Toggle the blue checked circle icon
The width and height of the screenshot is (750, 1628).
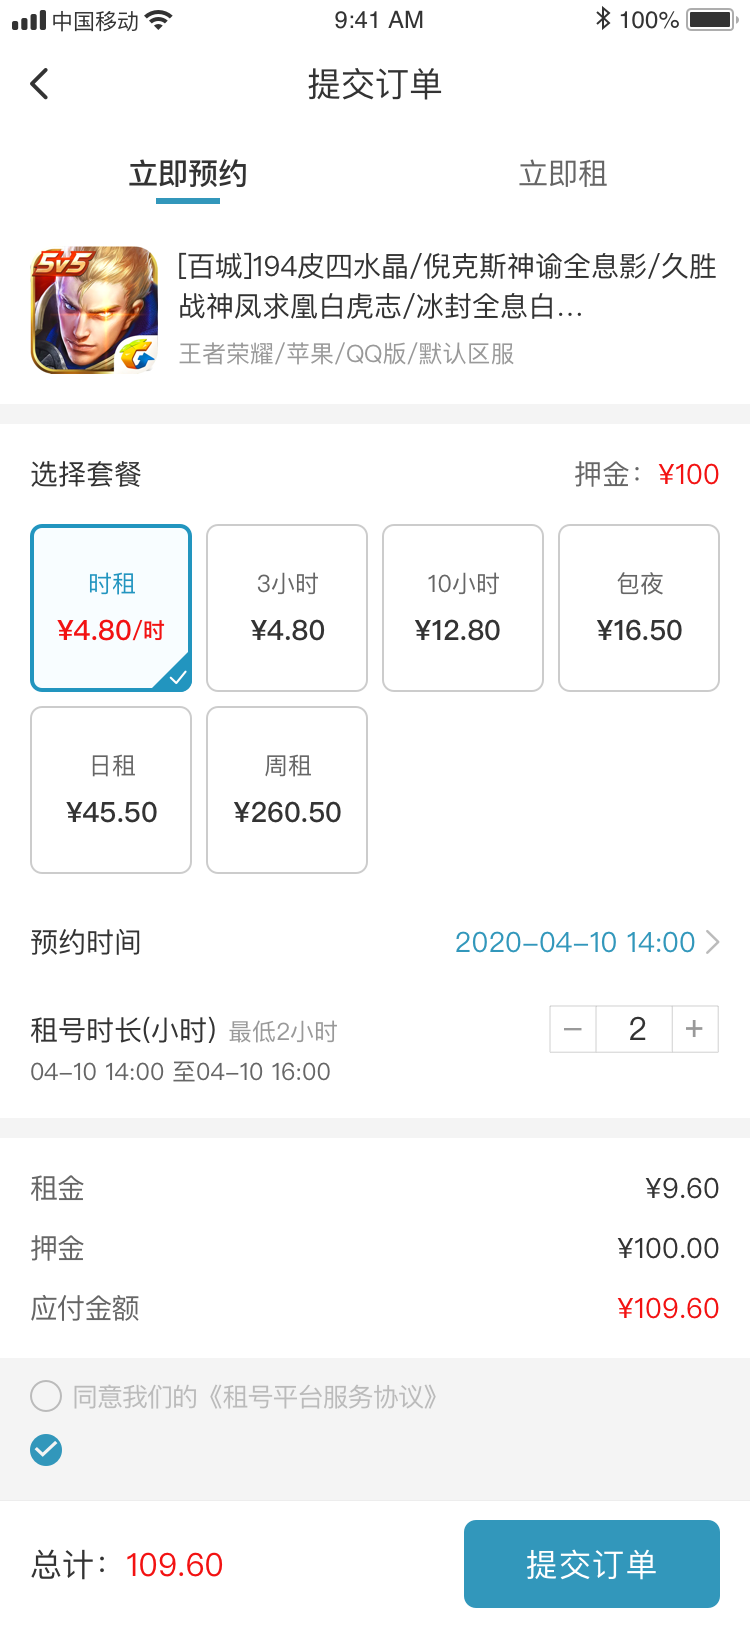tap(46, 1449)
